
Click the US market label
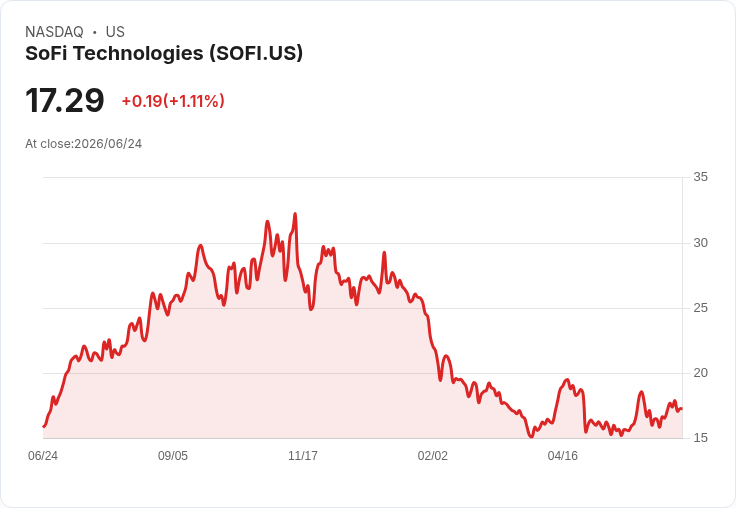coord(115,32)
